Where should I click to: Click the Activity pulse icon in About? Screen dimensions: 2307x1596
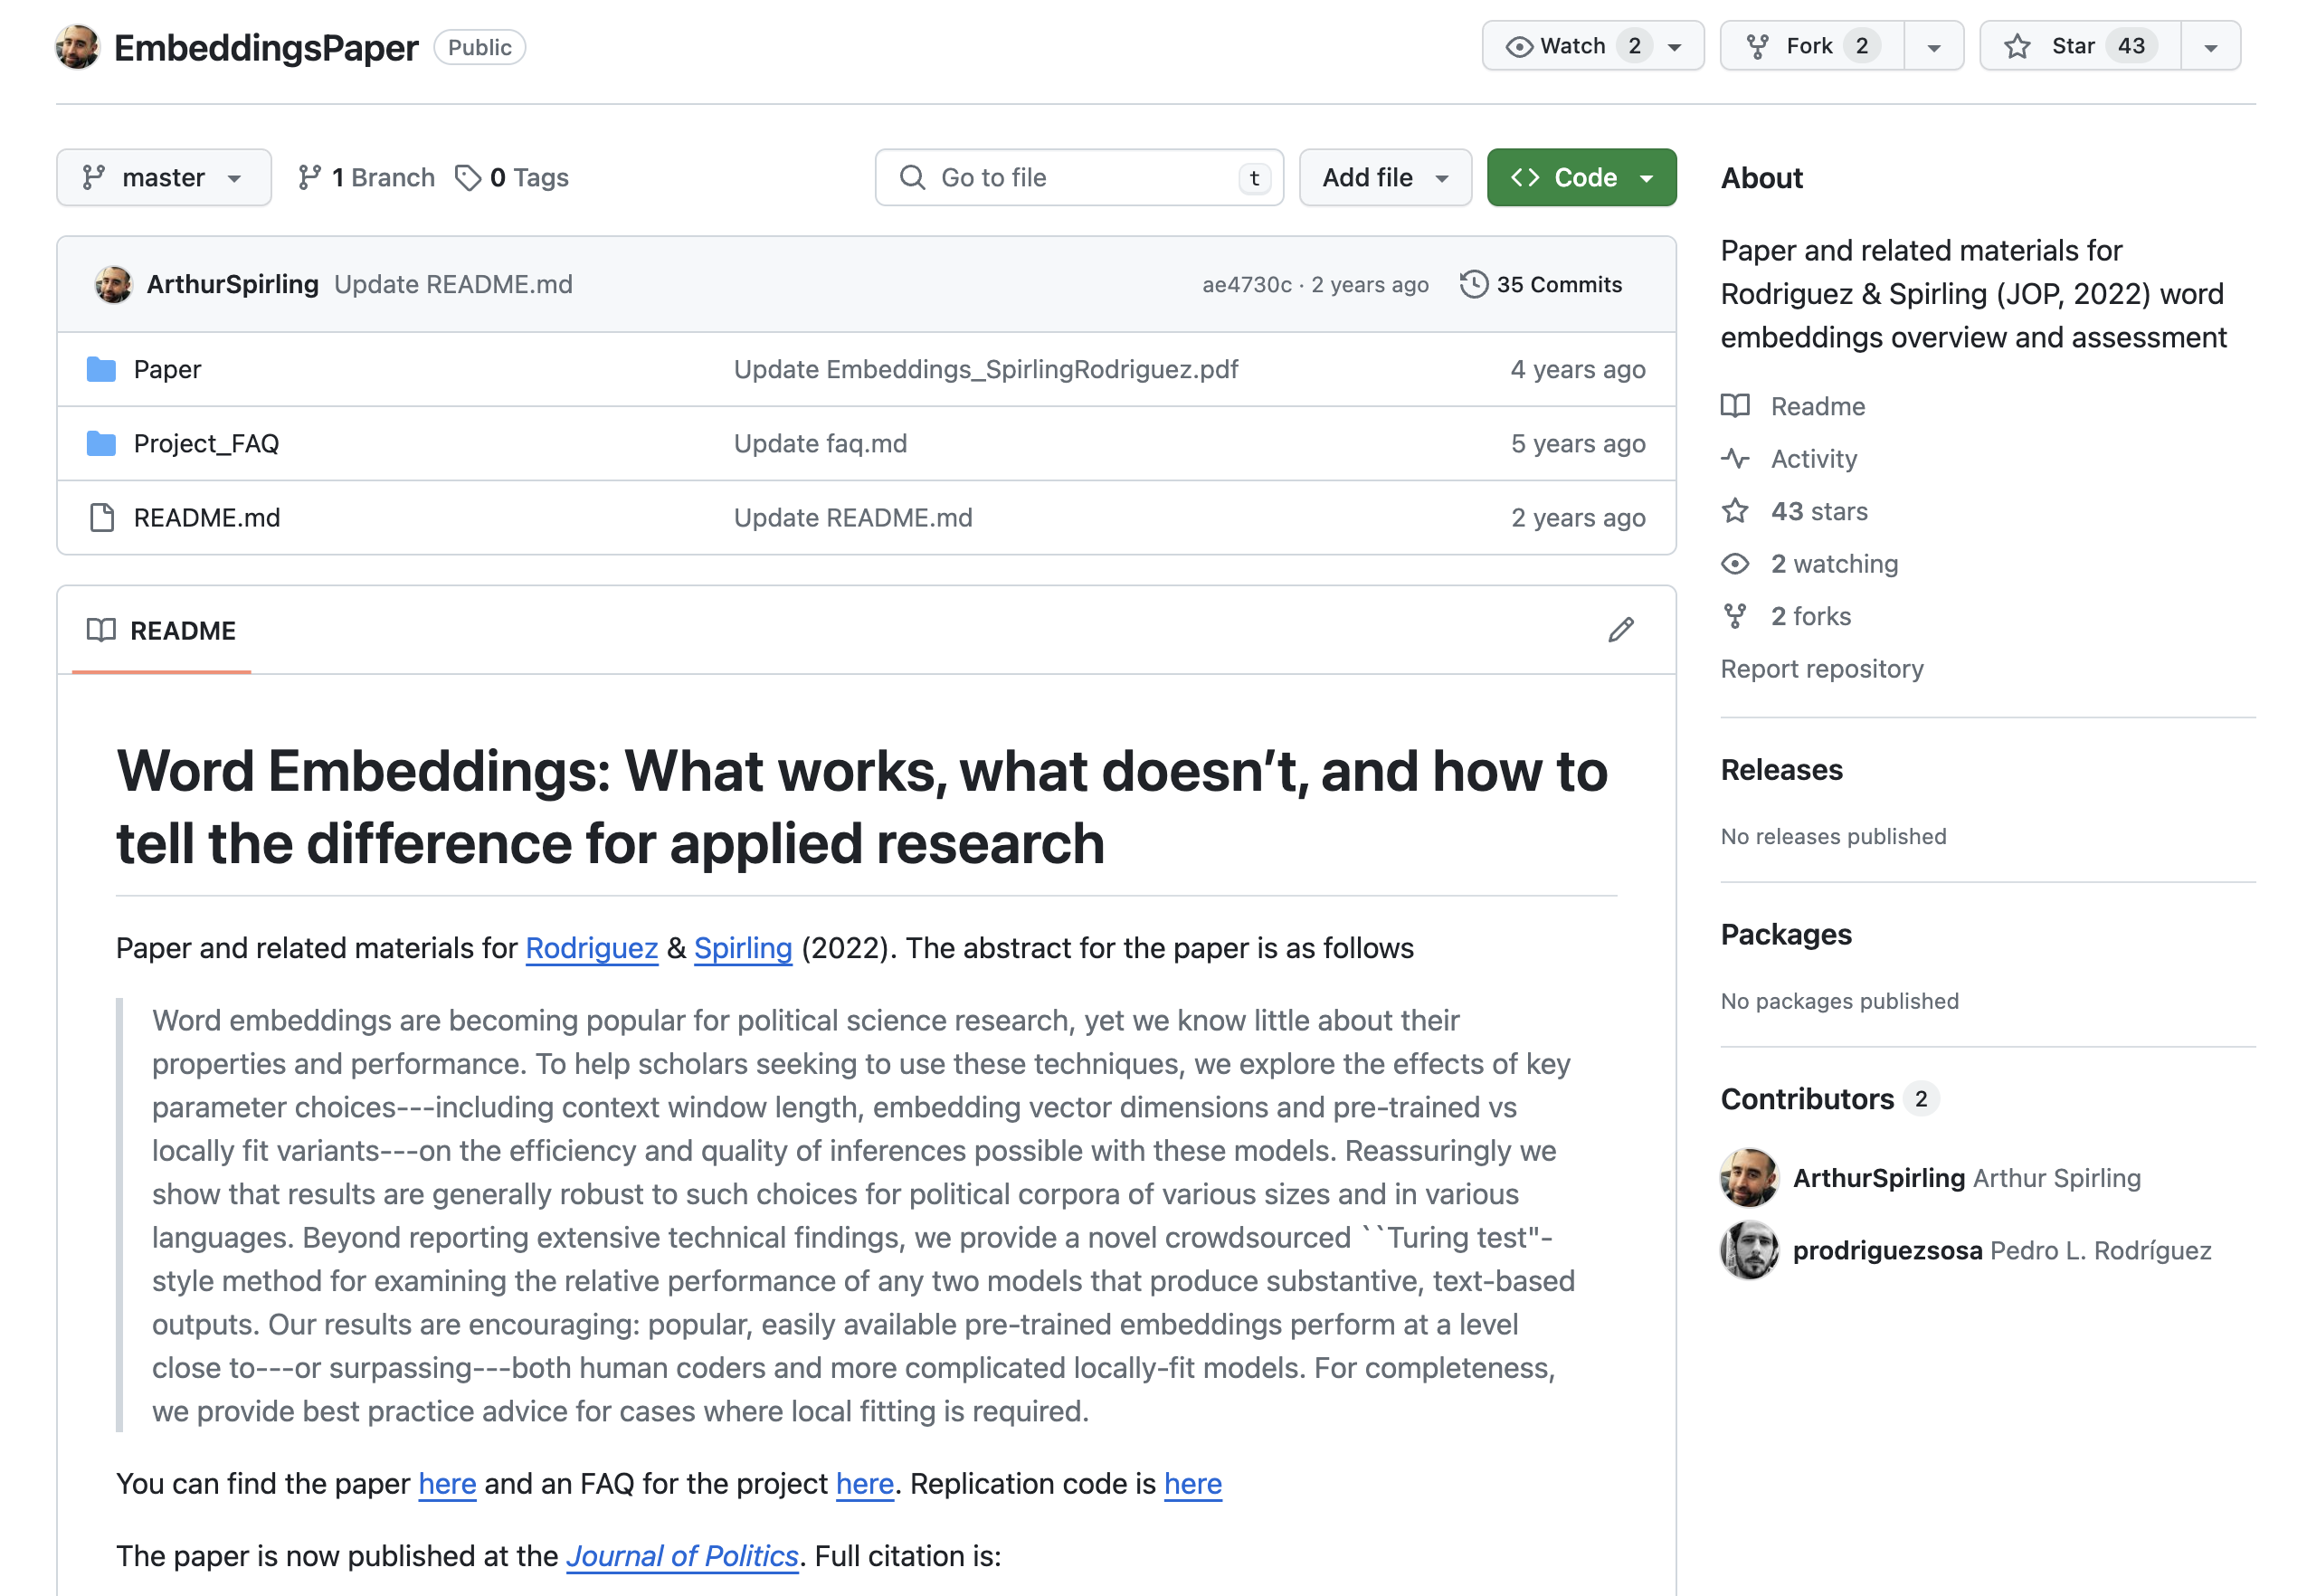1735,459
